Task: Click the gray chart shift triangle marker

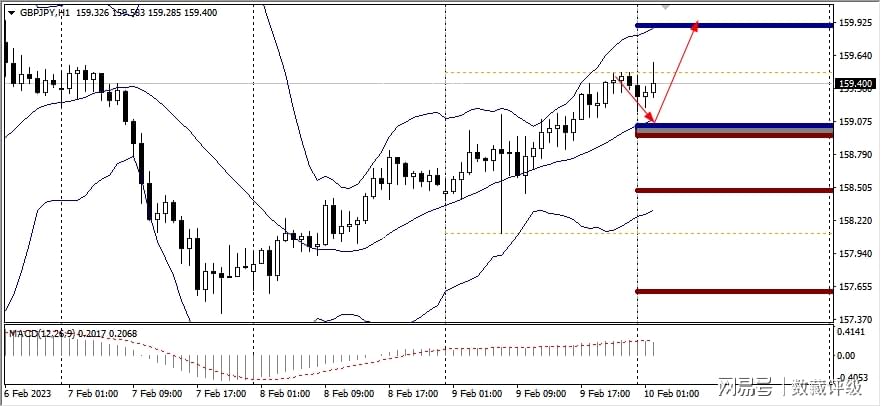Action: pyautogui.click(x=668, y=6)
